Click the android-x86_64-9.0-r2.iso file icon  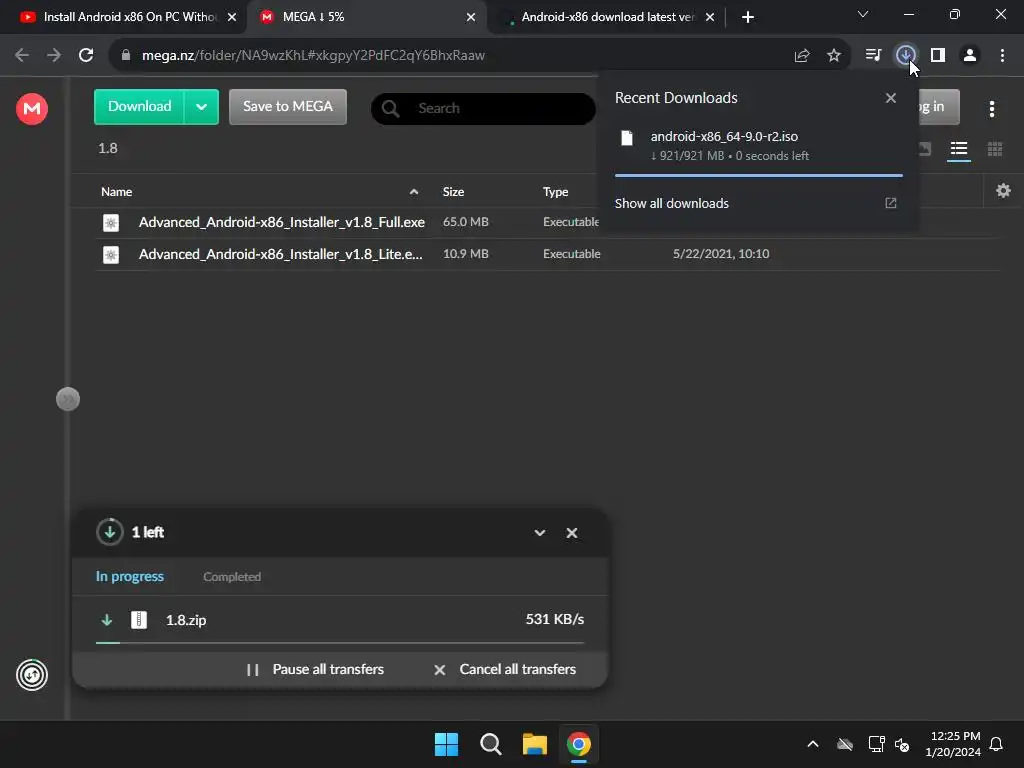[x=627, y=138]
